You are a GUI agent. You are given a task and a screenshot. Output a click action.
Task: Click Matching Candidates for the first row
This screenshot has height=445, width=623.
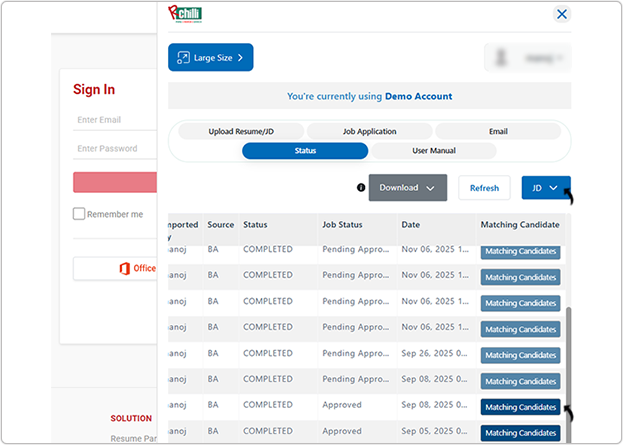[x=520, y=251]
